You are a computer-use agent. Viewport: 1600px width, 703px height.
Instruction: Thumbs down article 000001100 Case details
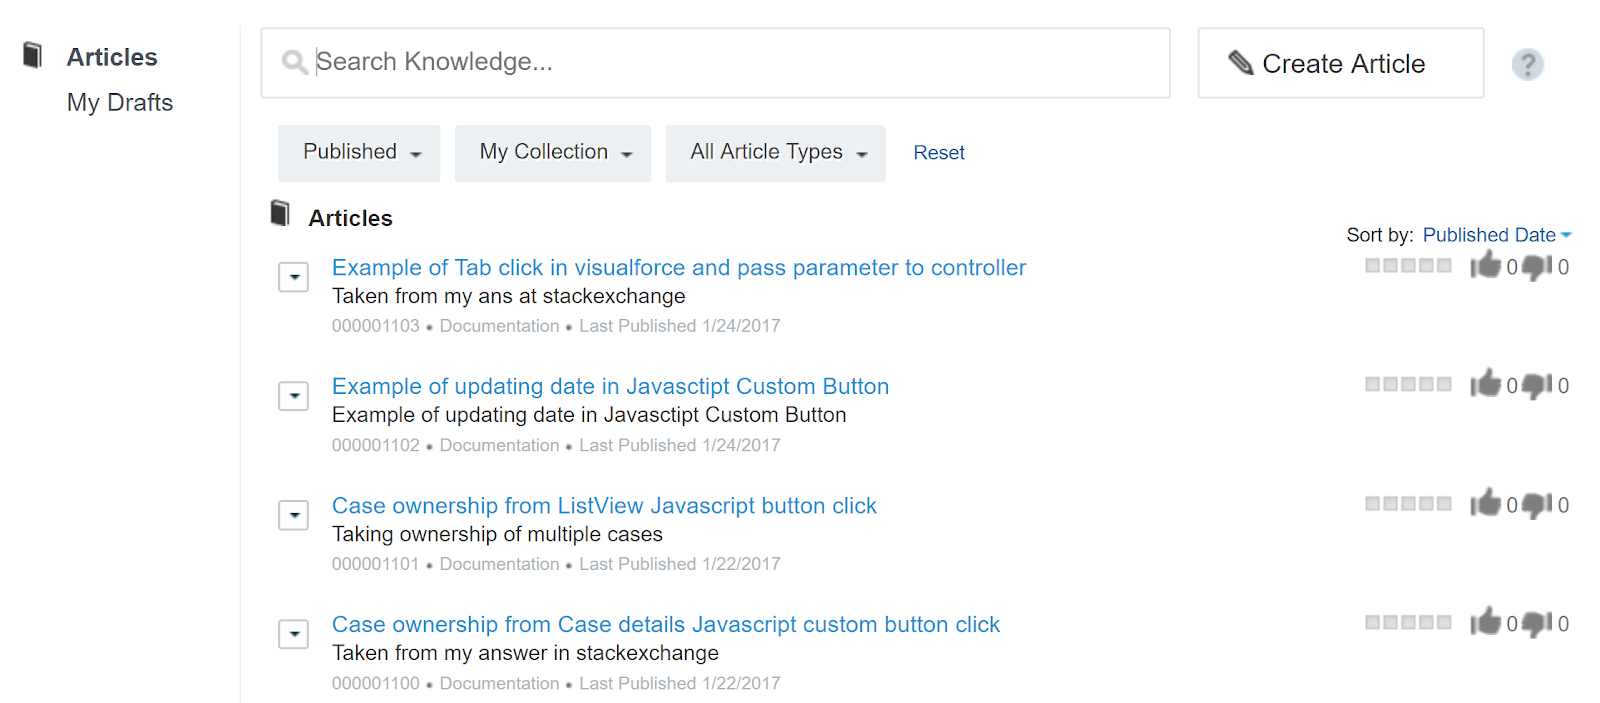click(x=1537, y=624)
